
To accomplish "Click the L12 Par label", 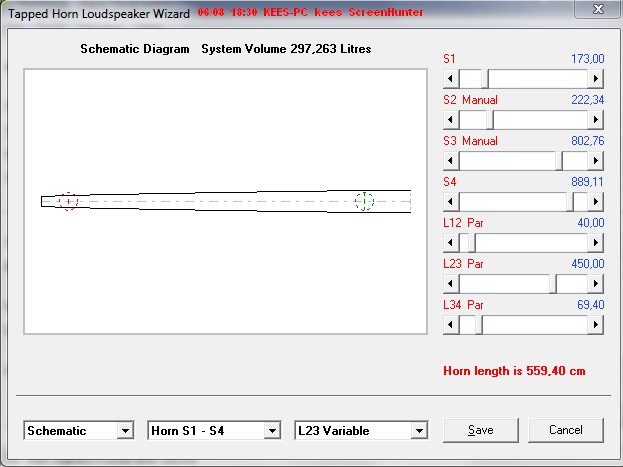I will point(463,223).
